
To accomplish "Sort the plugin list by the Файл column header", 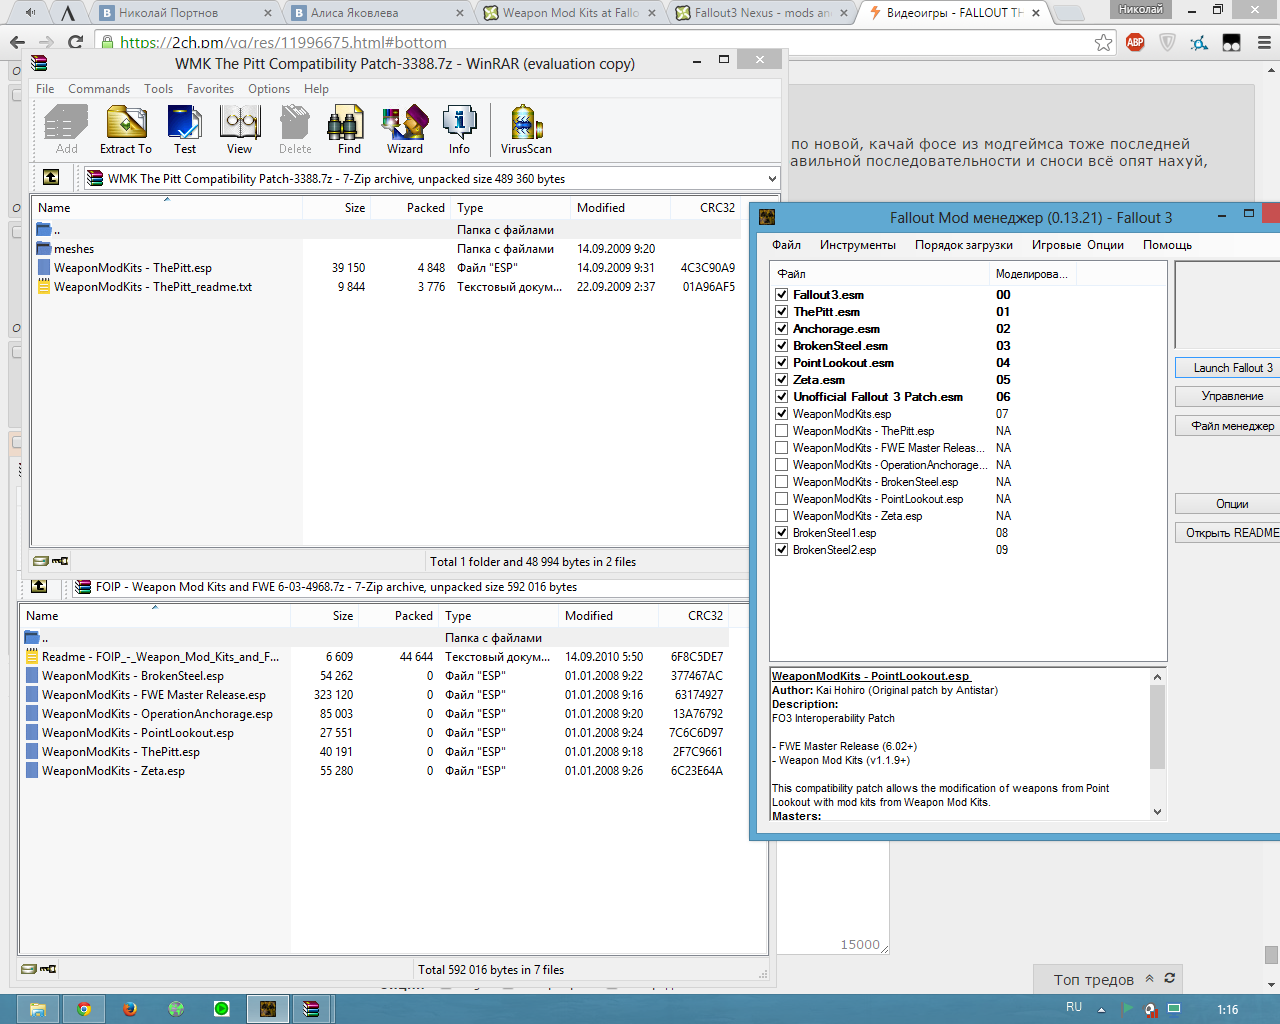I will coord(880,274).
